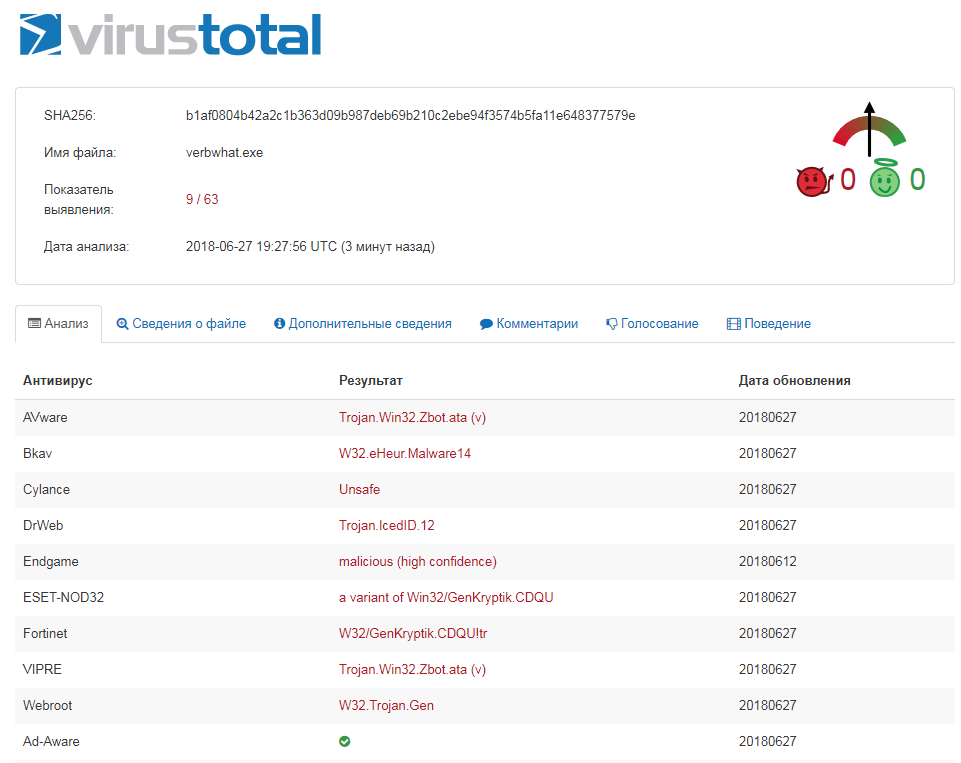Switch to Сведения о файле tab
The height and width of the screenshot is (763, 961).
[x=181, y=324]
